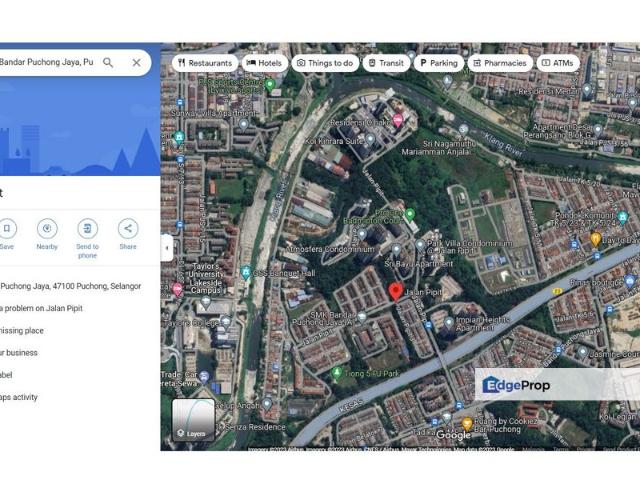Open Nearby places search icon
Screen dimensions: 640x480
pos(47,229)
